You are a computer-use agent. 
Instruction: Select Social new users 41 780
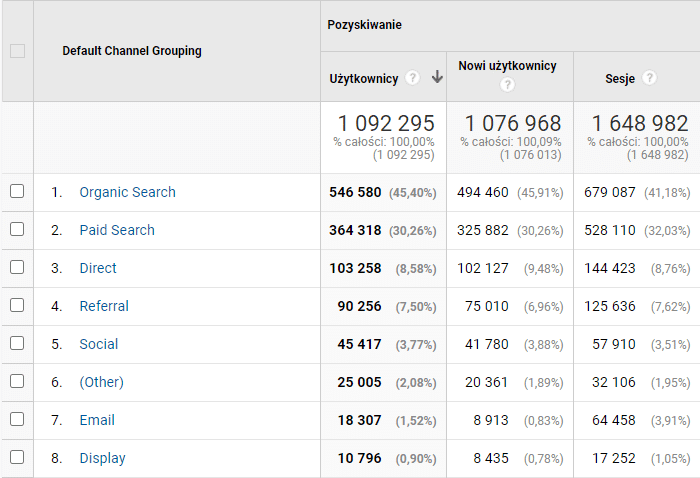coord(487,344)
